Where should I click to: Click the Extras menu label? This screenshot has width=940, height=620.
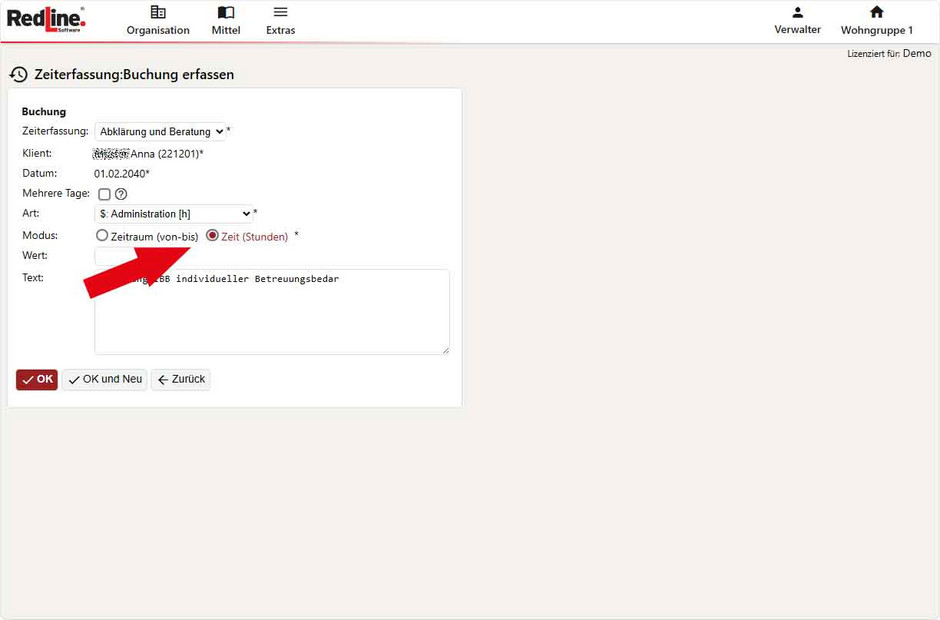point(280,30)
